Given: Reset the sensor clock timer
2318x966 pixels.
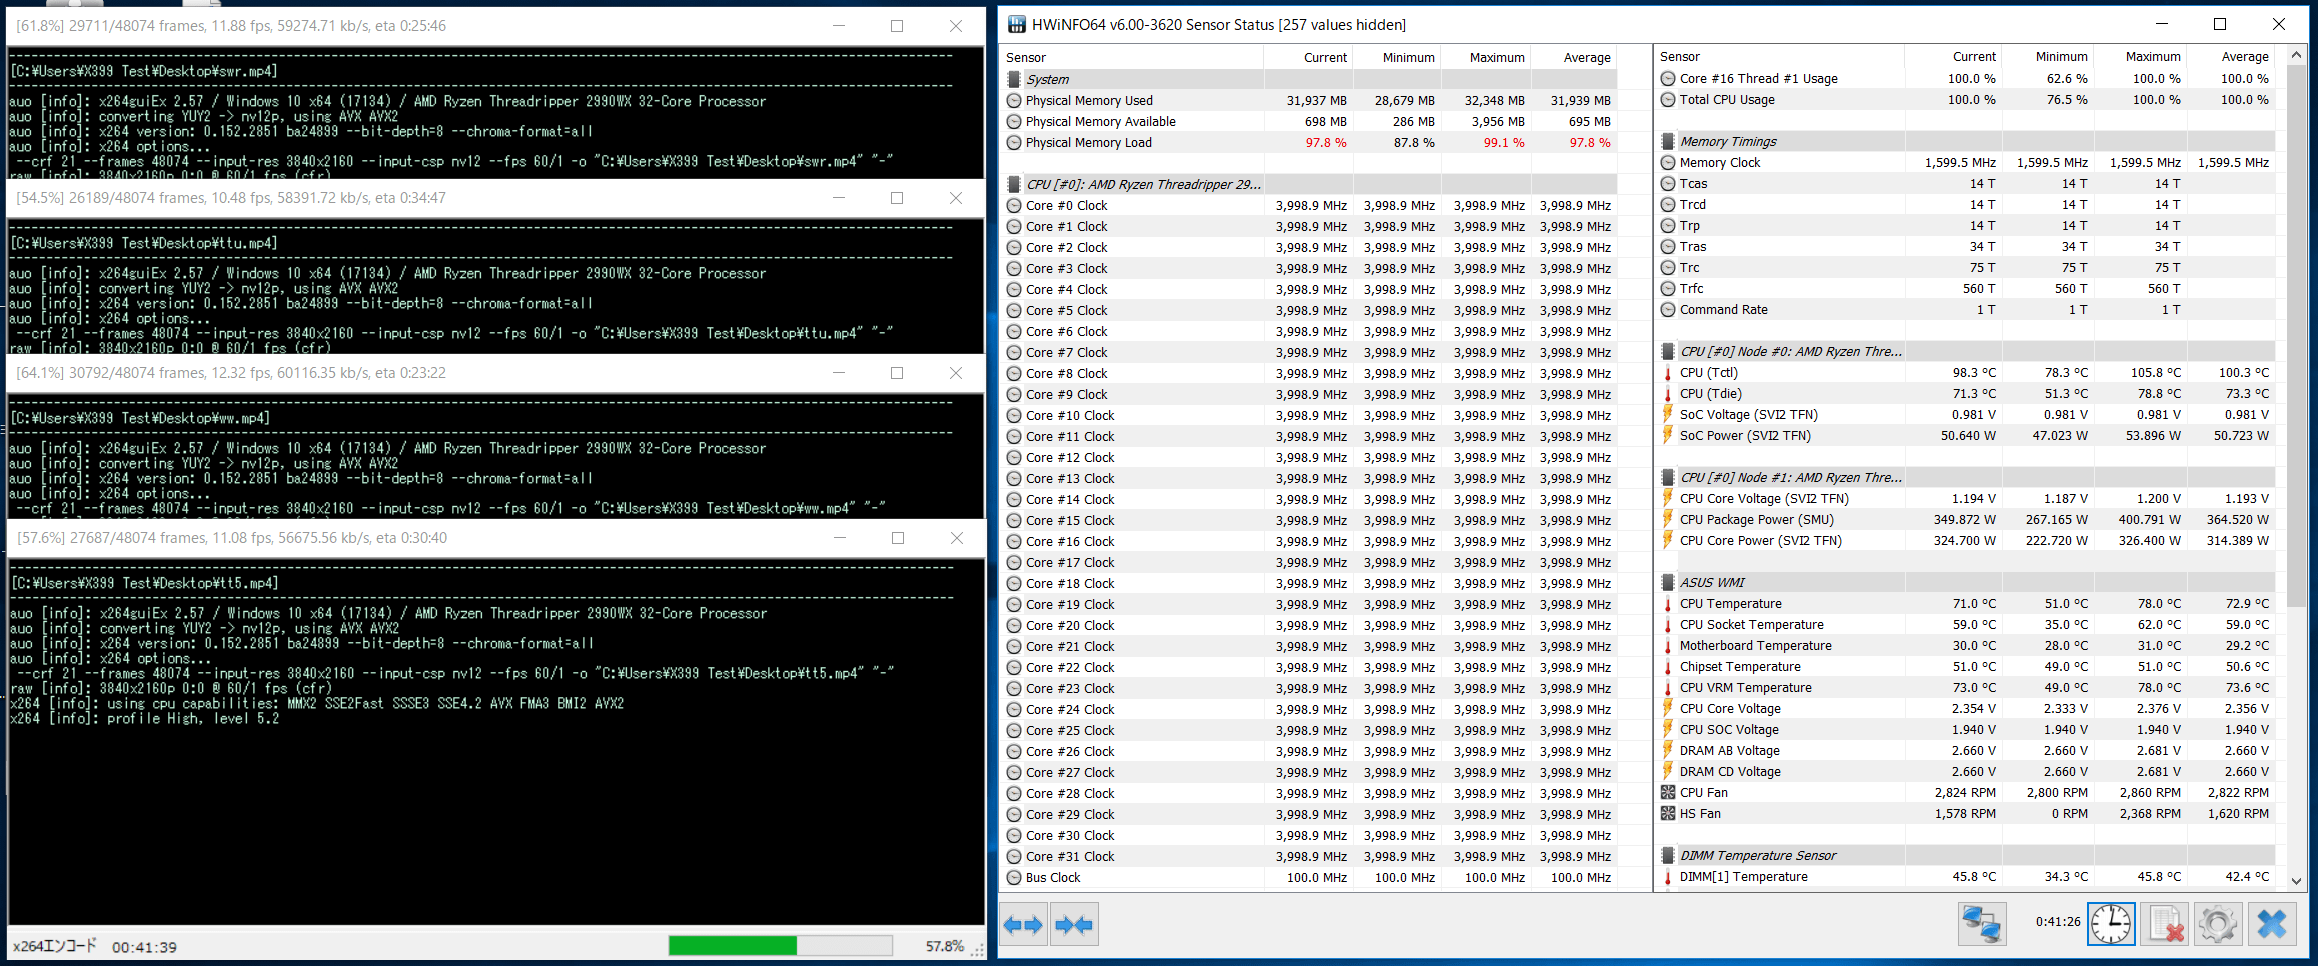Looking at the screenshot, I should pos(2111,923).
